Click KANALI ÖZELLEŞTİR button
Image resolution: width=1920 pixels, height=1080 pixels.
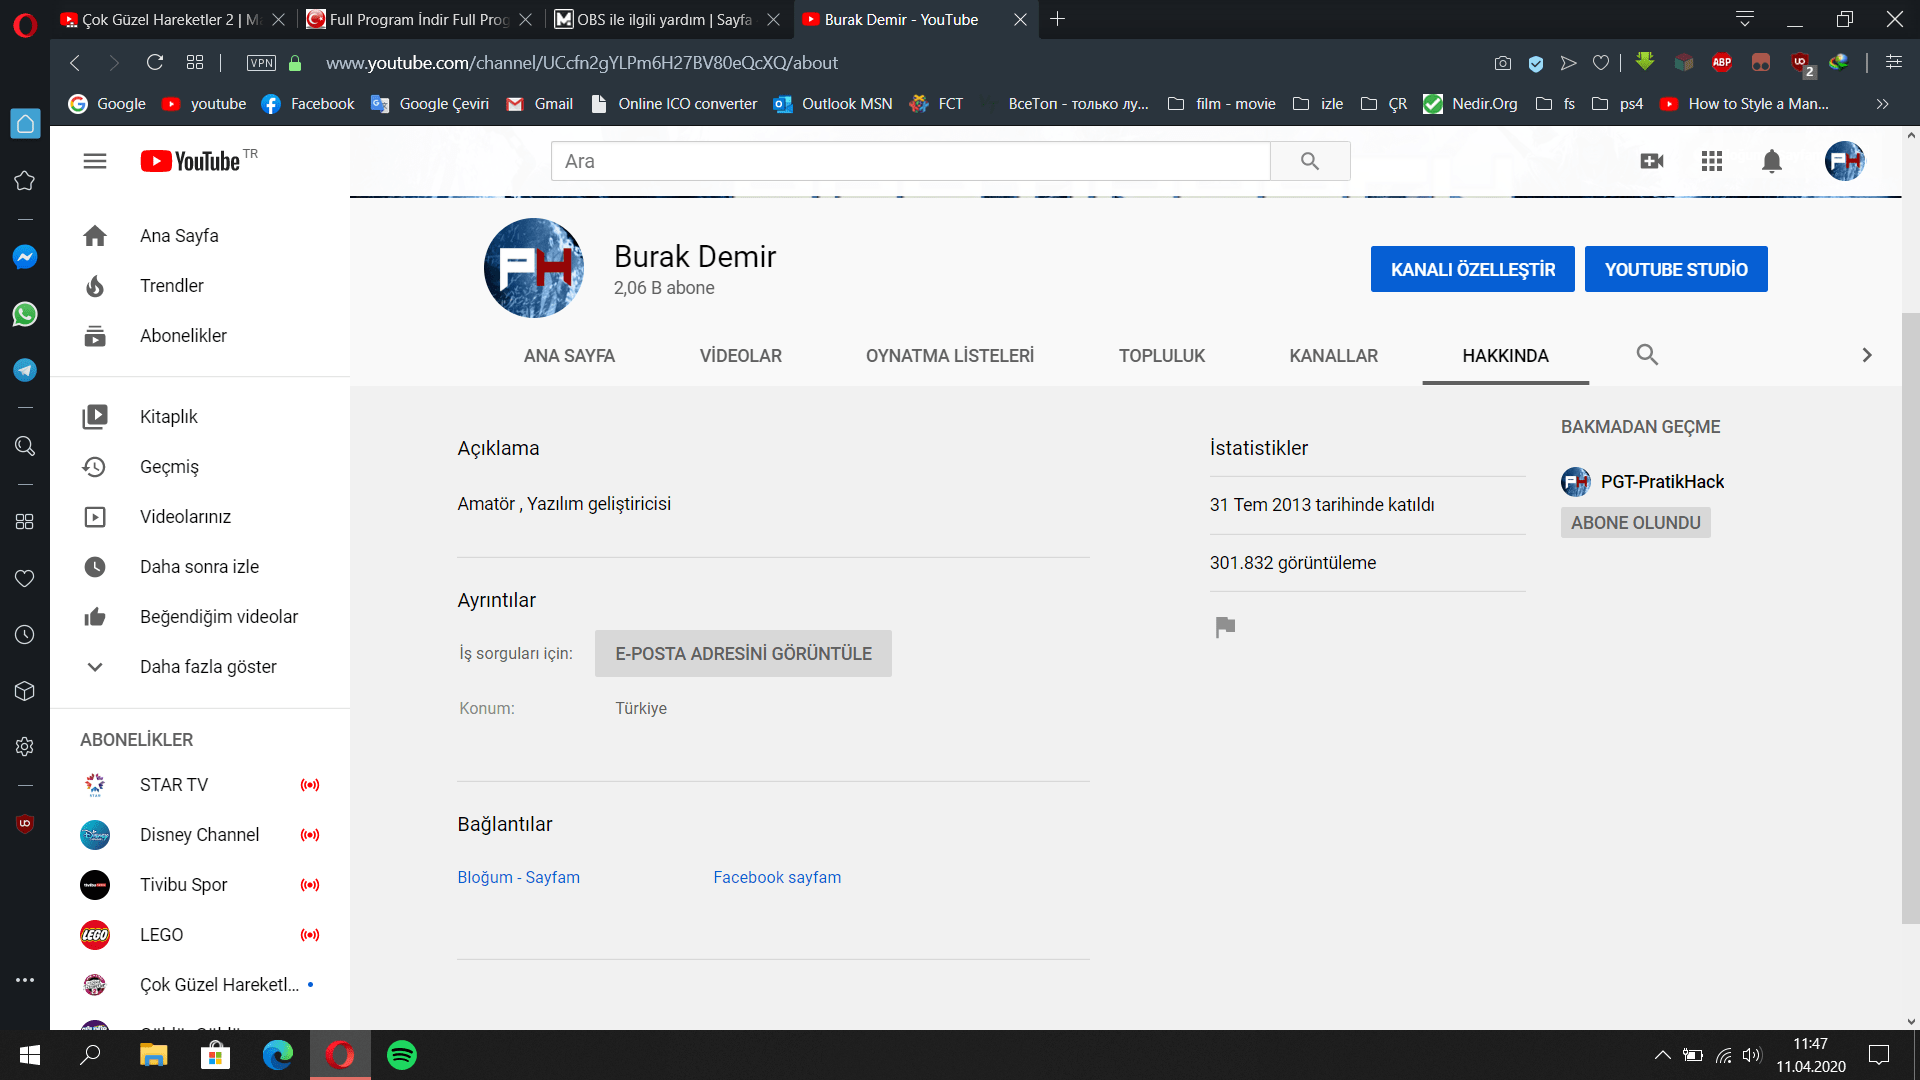1473,269
